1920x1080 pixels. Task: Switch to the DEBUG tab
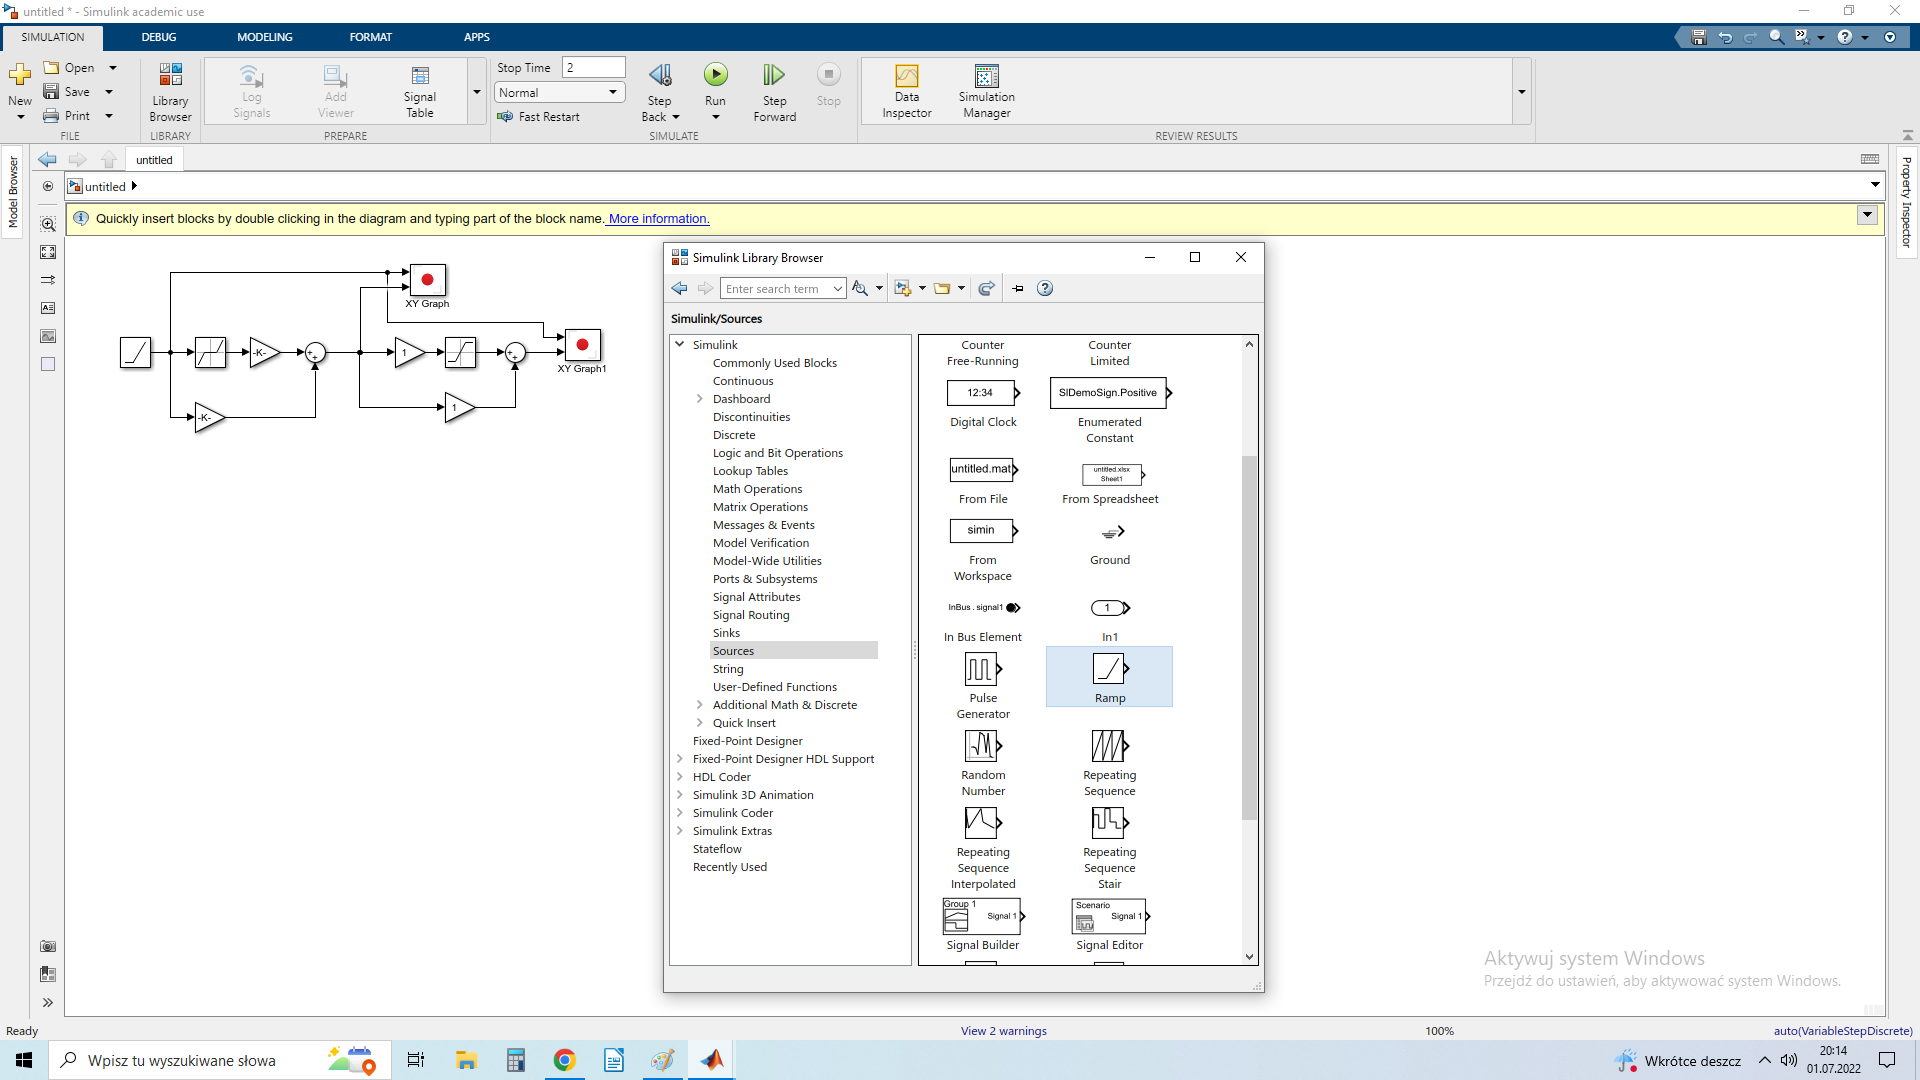pos(158,37)
